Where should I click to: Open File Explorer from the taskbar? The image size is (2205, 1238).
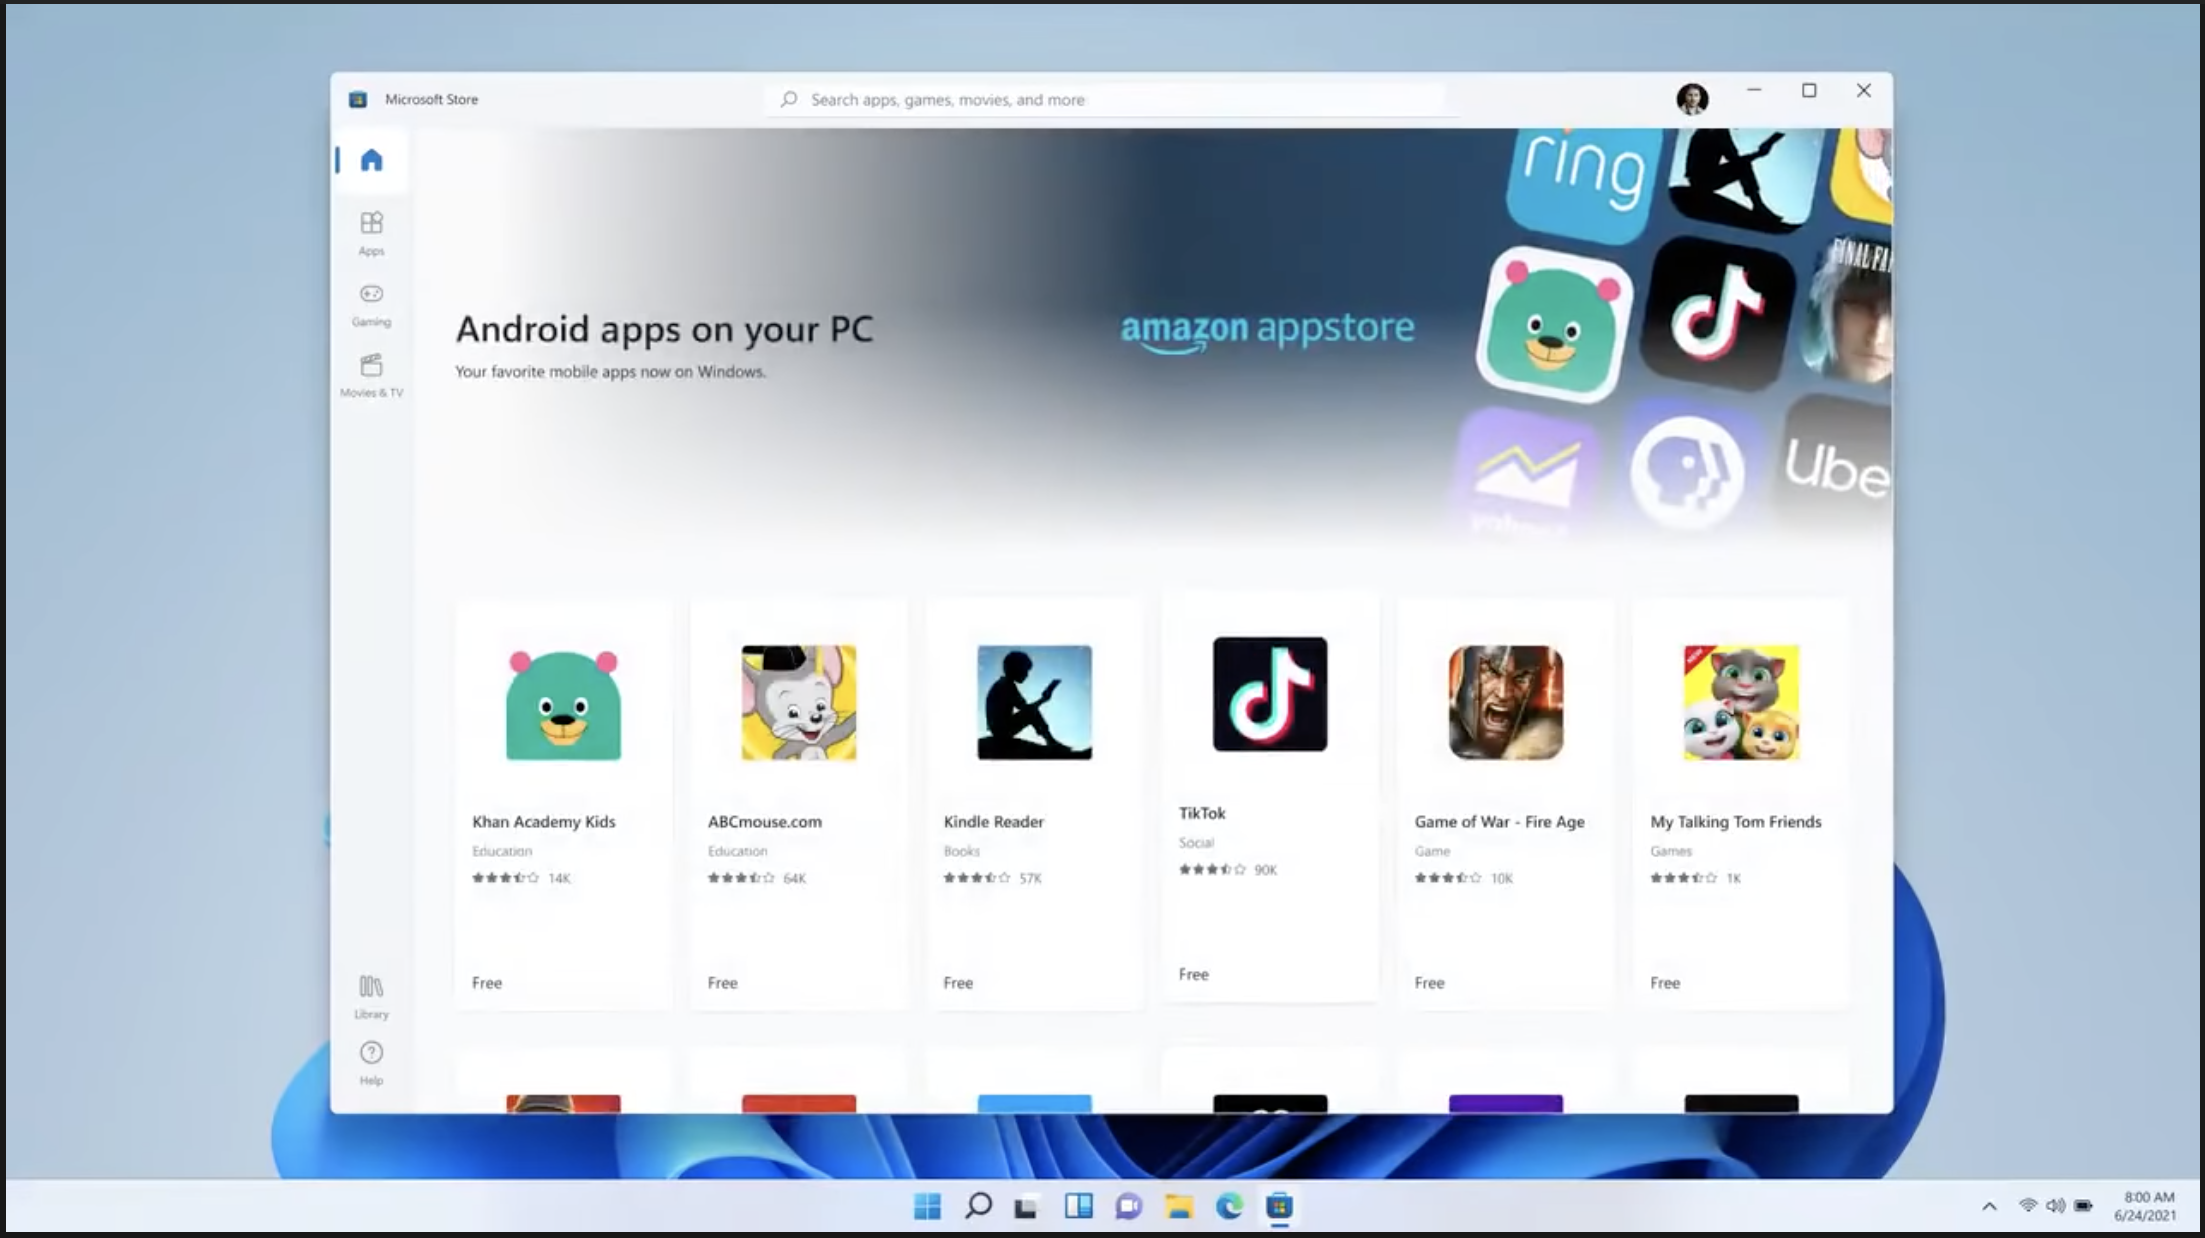[x=1179, y=1206]
